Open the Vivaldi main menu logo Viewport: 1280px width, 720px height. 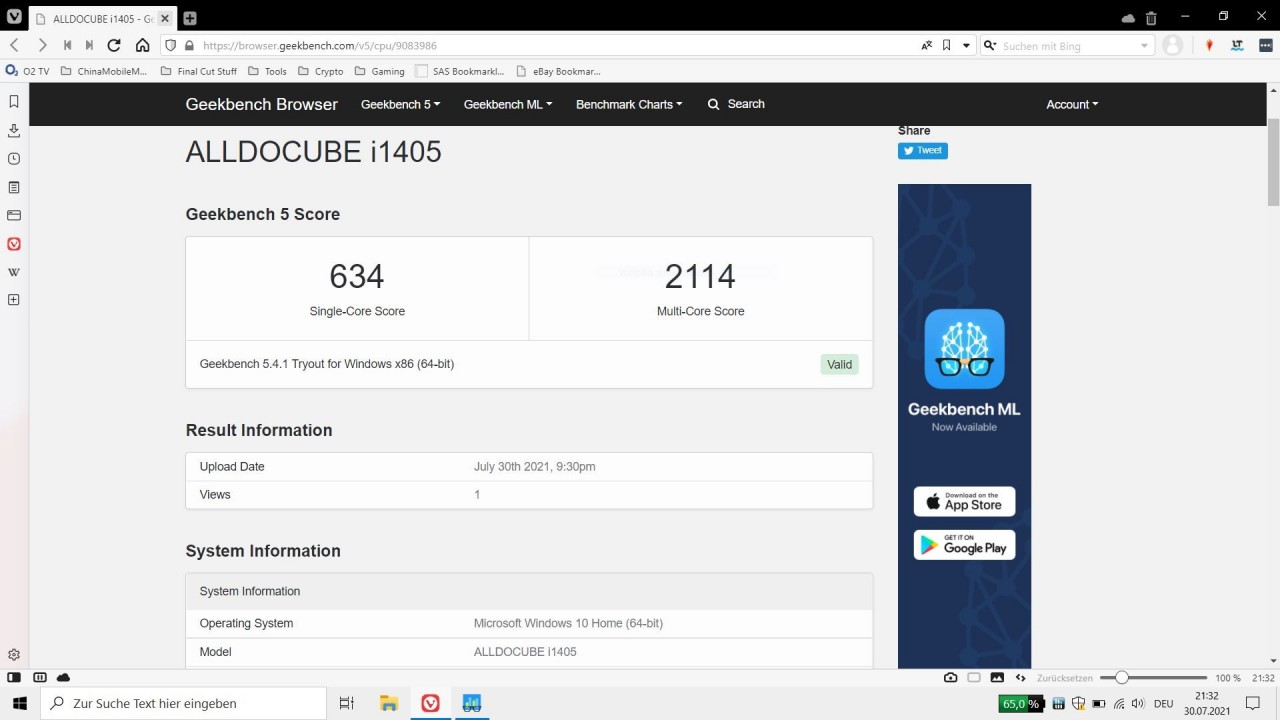point(14,18)
